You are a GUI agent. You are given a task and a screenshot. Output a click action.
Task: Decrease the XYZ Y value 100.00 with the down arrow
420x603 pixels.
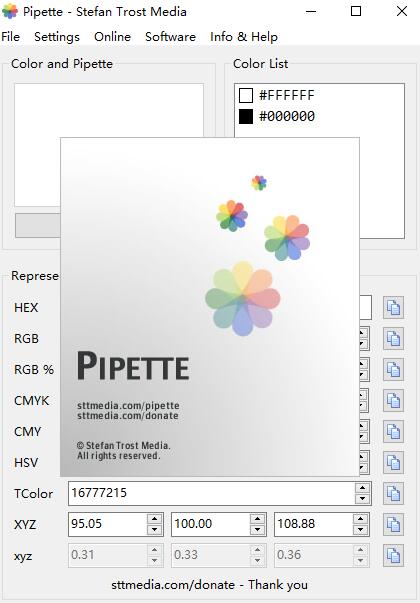tap(257, 530)
